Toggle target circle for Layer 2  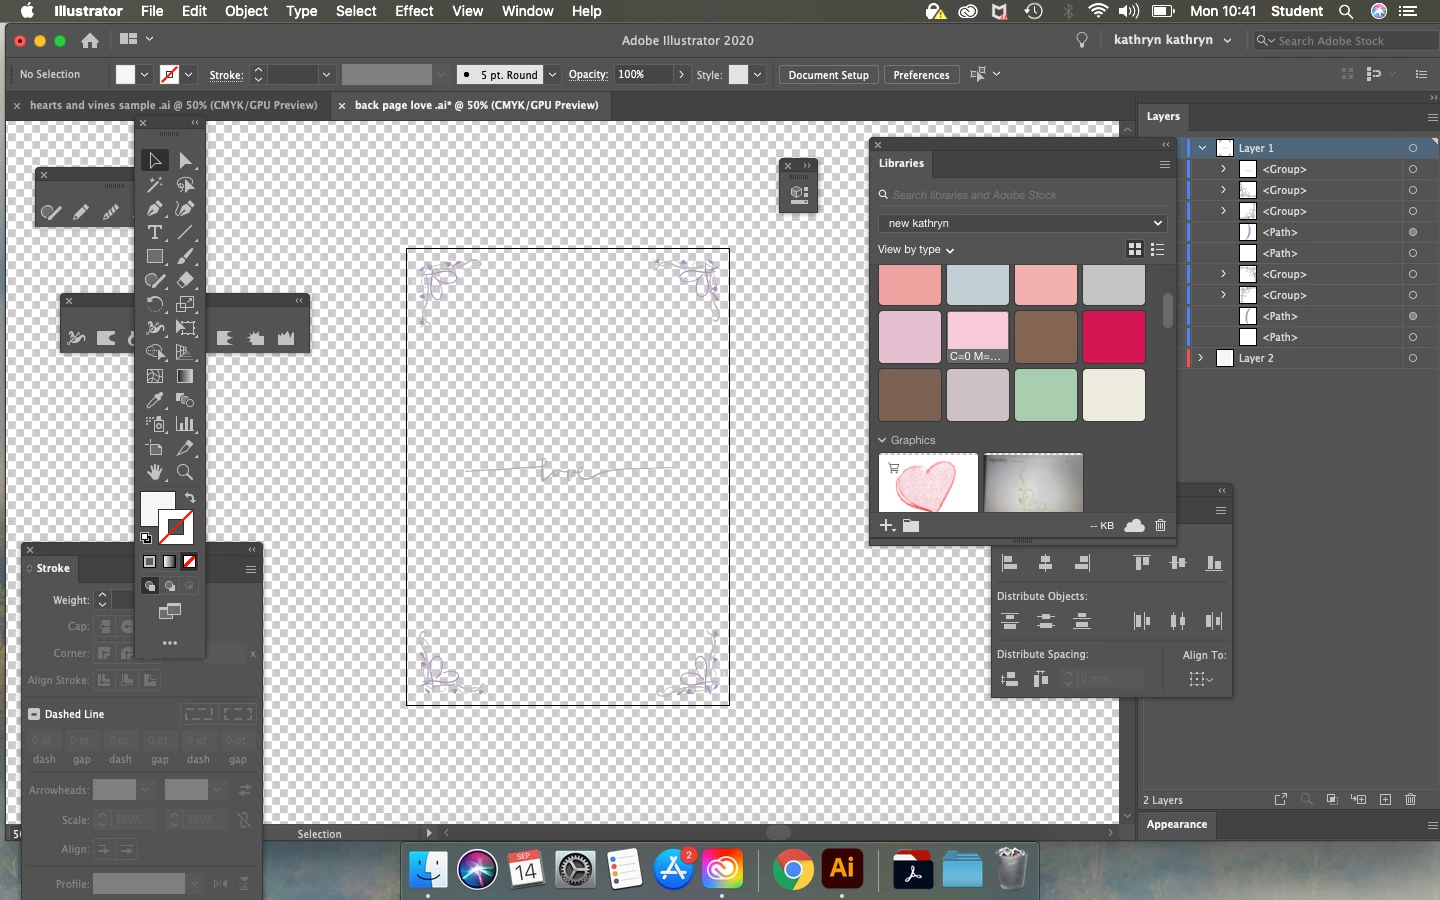click(1412, 358)
